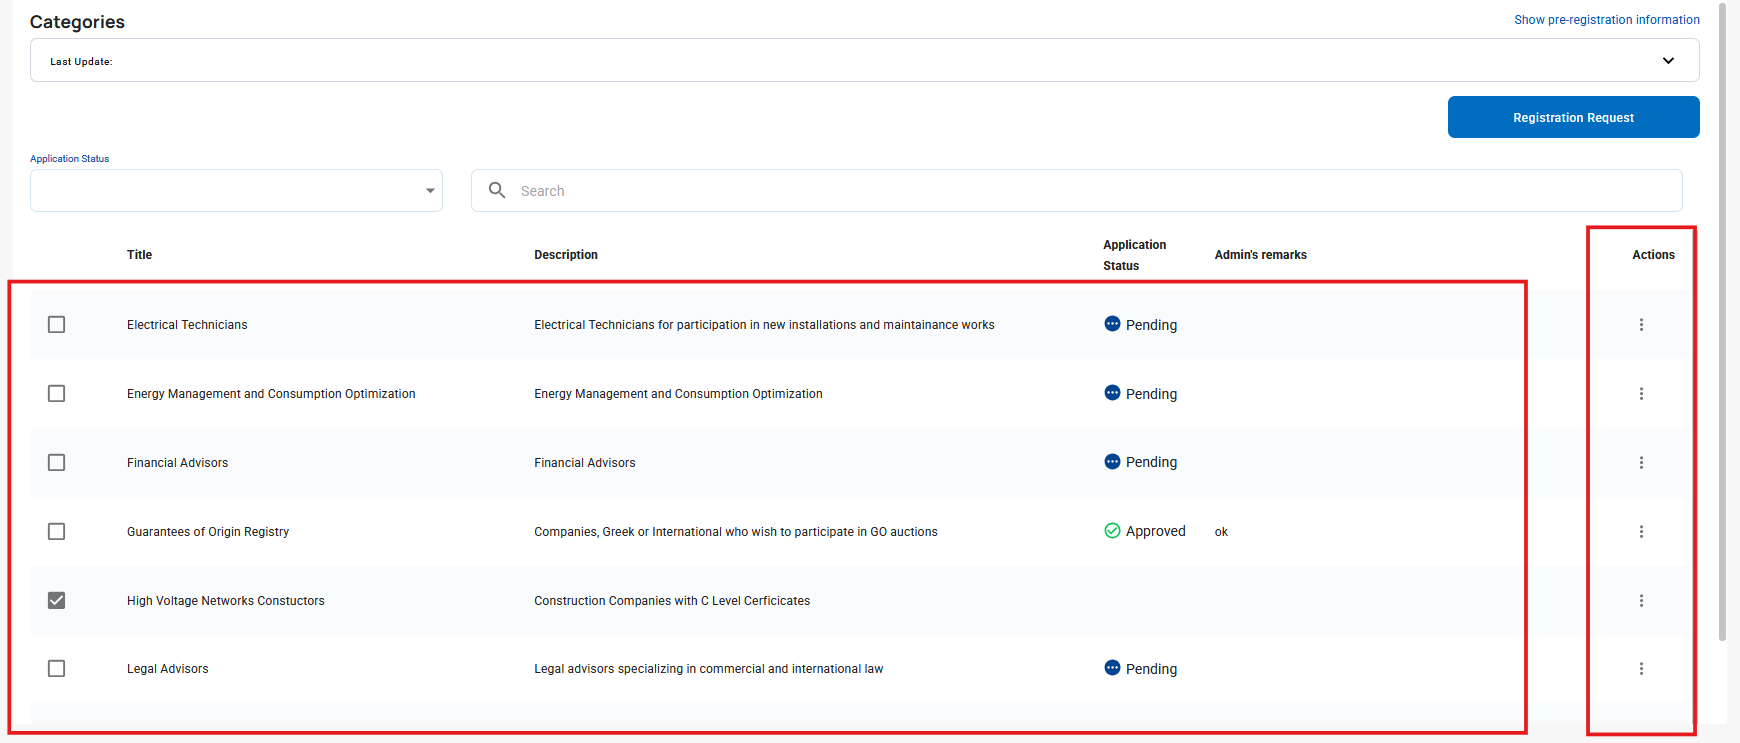Click High Voltage Networks Constuctors title

tap(226, 601)
